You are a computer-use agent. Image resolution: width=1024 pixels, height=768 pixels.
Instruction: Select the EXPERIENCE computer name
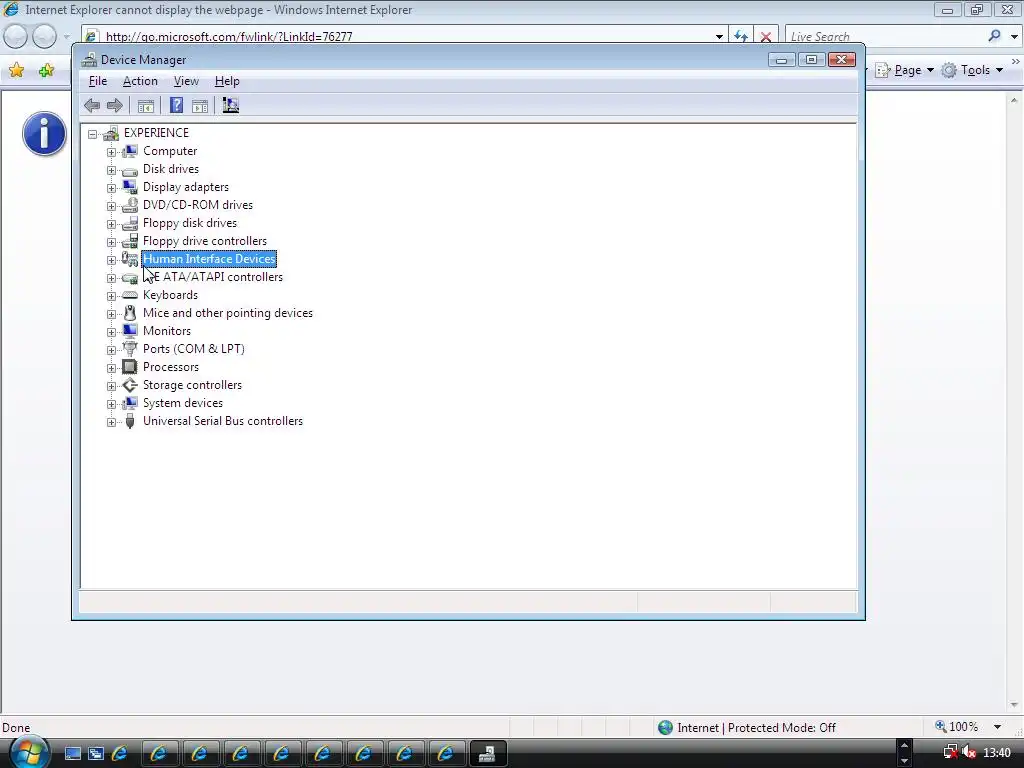pyautogui.click(x=156, y=133)
